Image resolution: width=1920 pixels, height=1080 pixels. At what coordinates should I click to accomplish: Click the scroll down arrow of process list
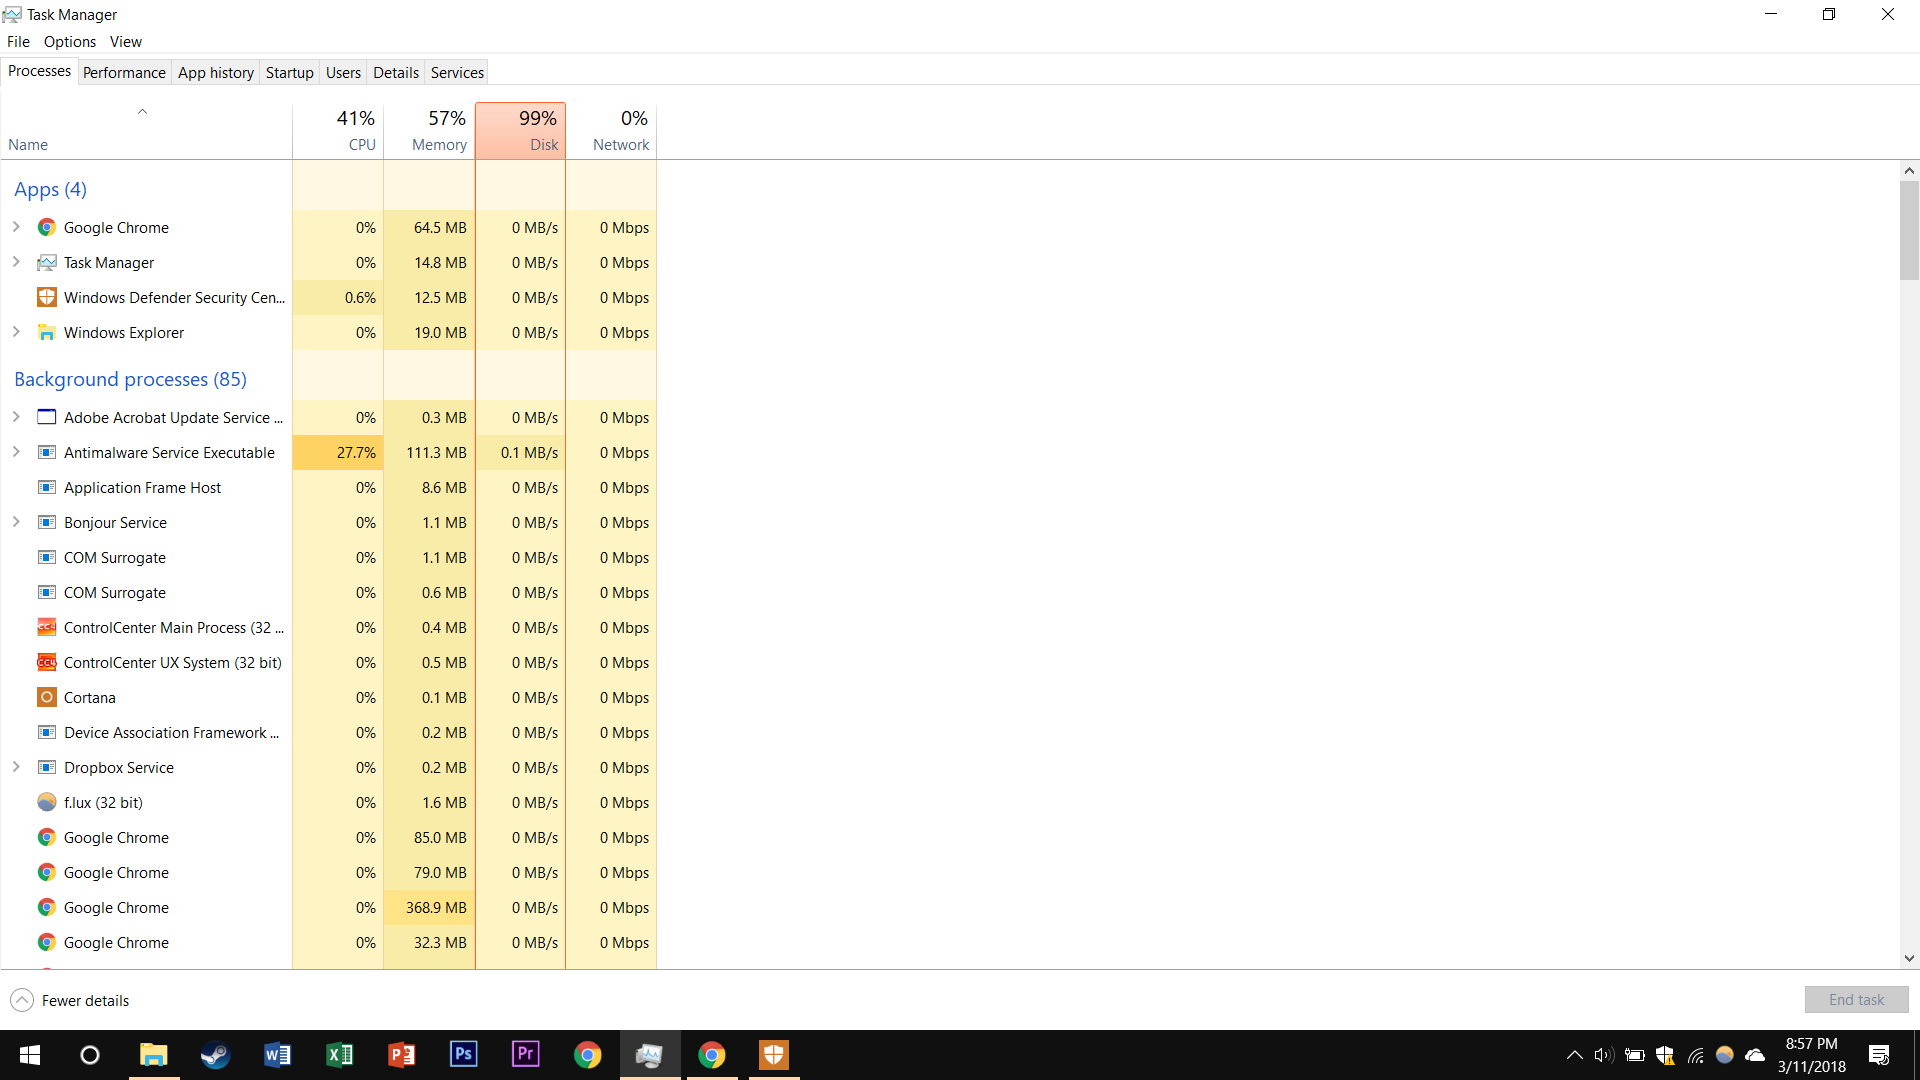[x=1909, y=958]
